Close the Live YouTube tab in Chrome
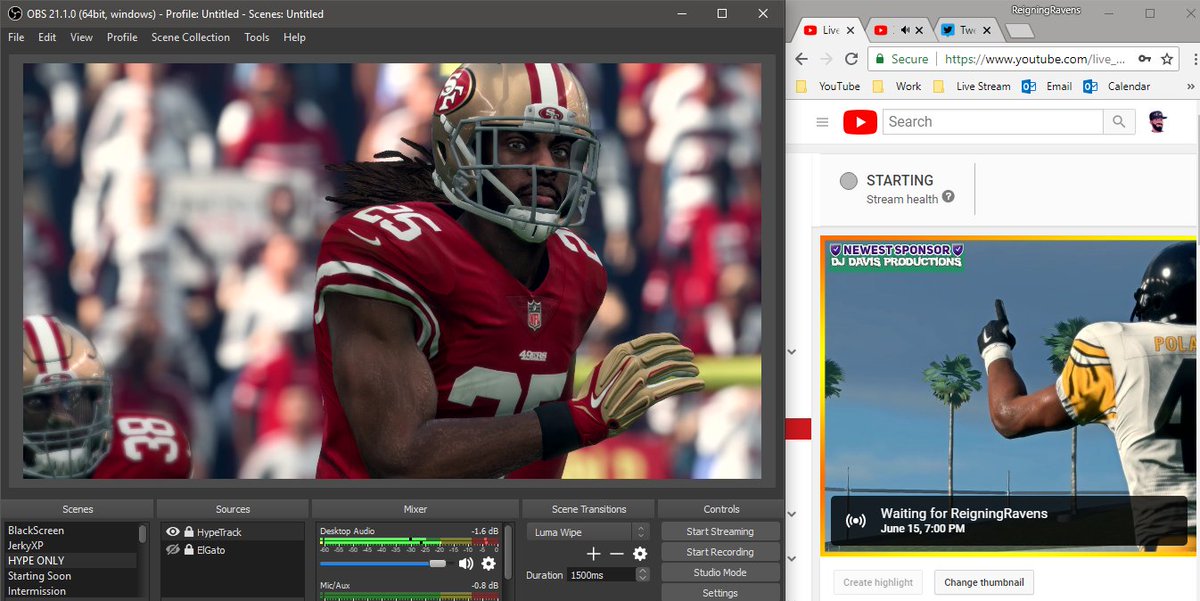This screenshot has width=1200, height=601. click(852, 31)
